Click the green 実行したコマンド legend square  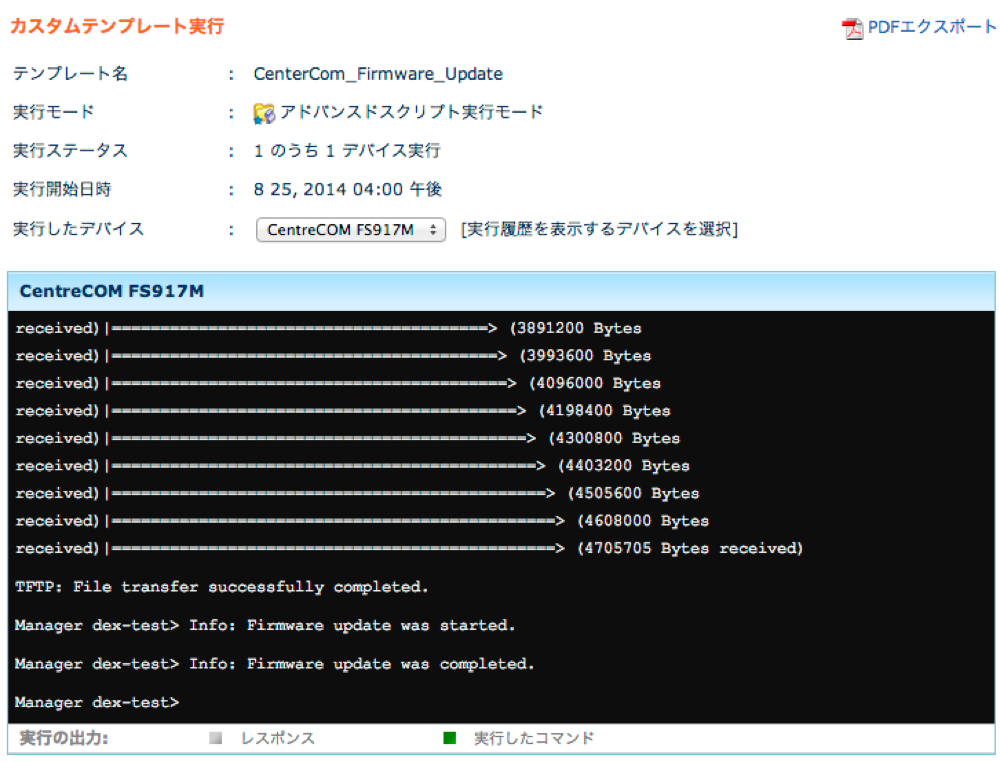(x=450, y=738)
